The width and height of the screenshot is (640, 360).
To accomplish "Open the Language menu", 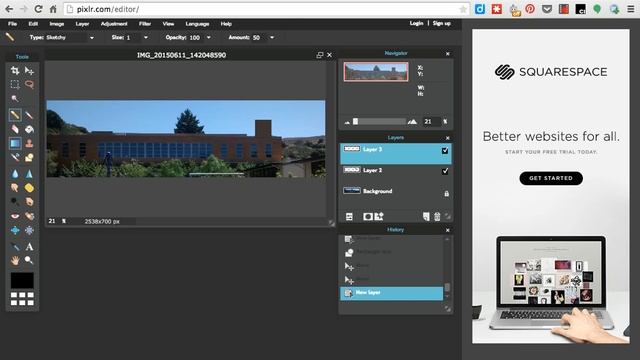I will 197,24.
